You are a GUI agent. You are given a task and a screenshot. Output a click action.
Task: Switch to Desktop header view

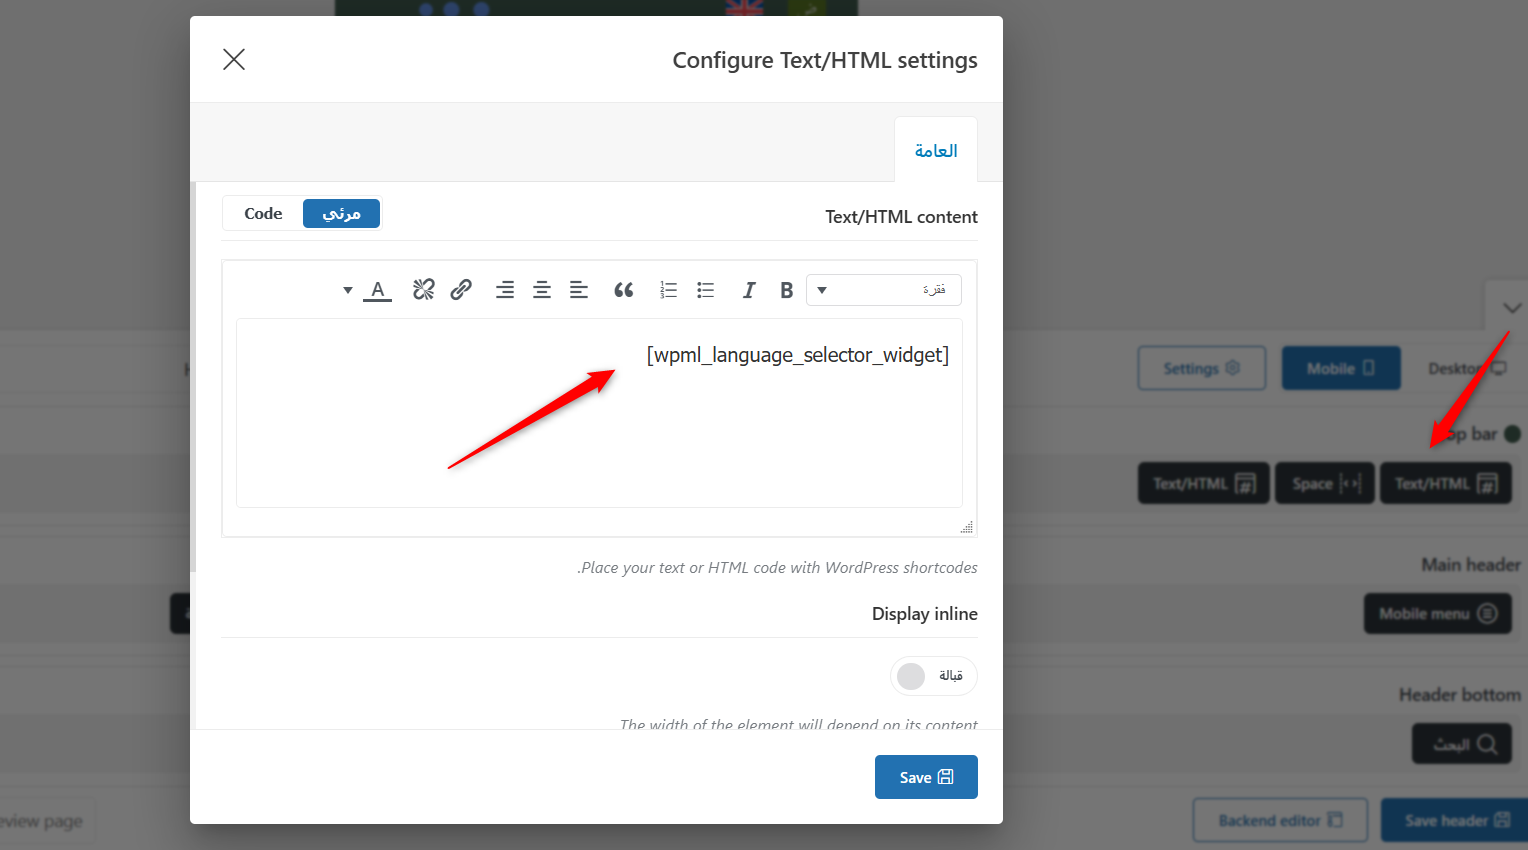pos(1466,368)
